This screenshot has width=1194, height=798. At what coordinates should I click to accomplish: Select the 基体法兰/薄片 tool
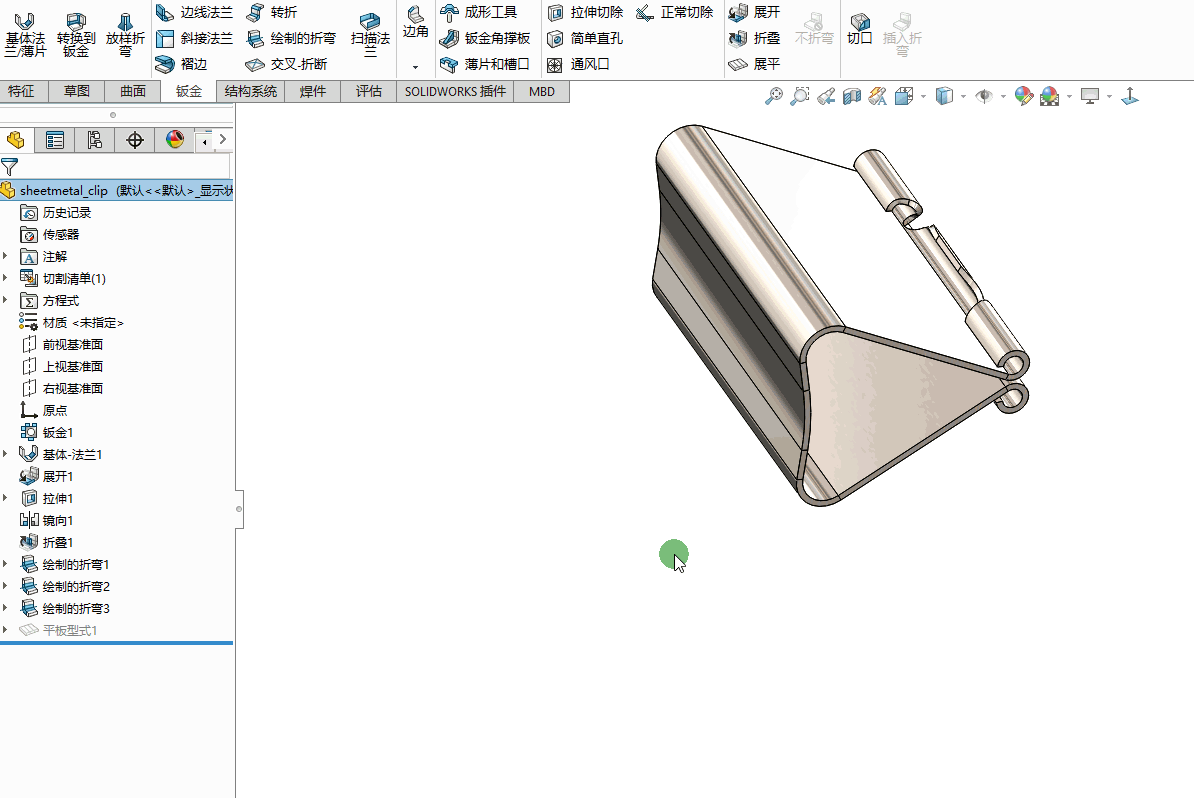(x=25, y=35)
